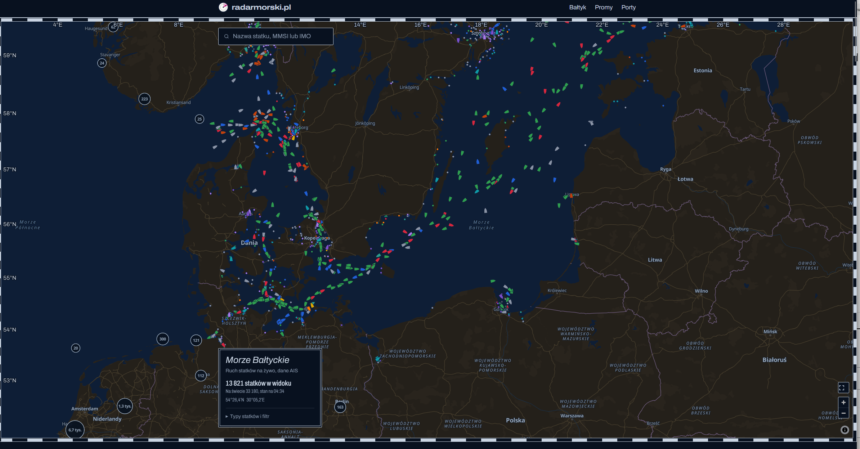This screenshot has height=449, width=860.
Task: Open the ship cluster below Stavanger label
Action: click(101, 63)
